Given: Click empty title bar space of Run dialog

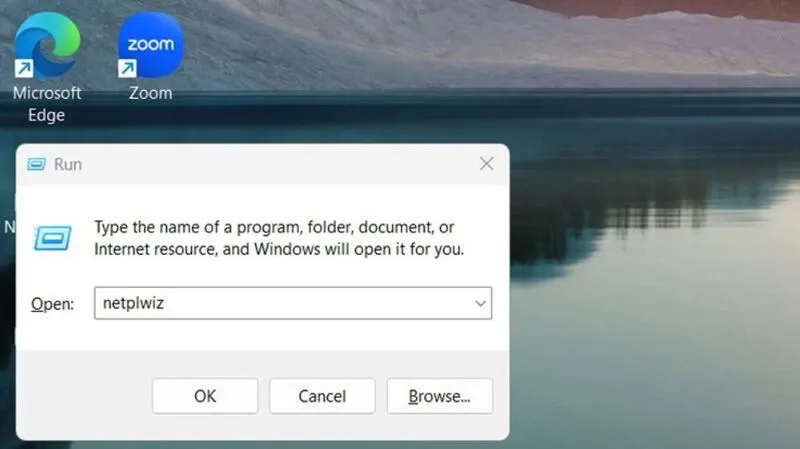Looking at the screenshot, I should click(280, 164).
